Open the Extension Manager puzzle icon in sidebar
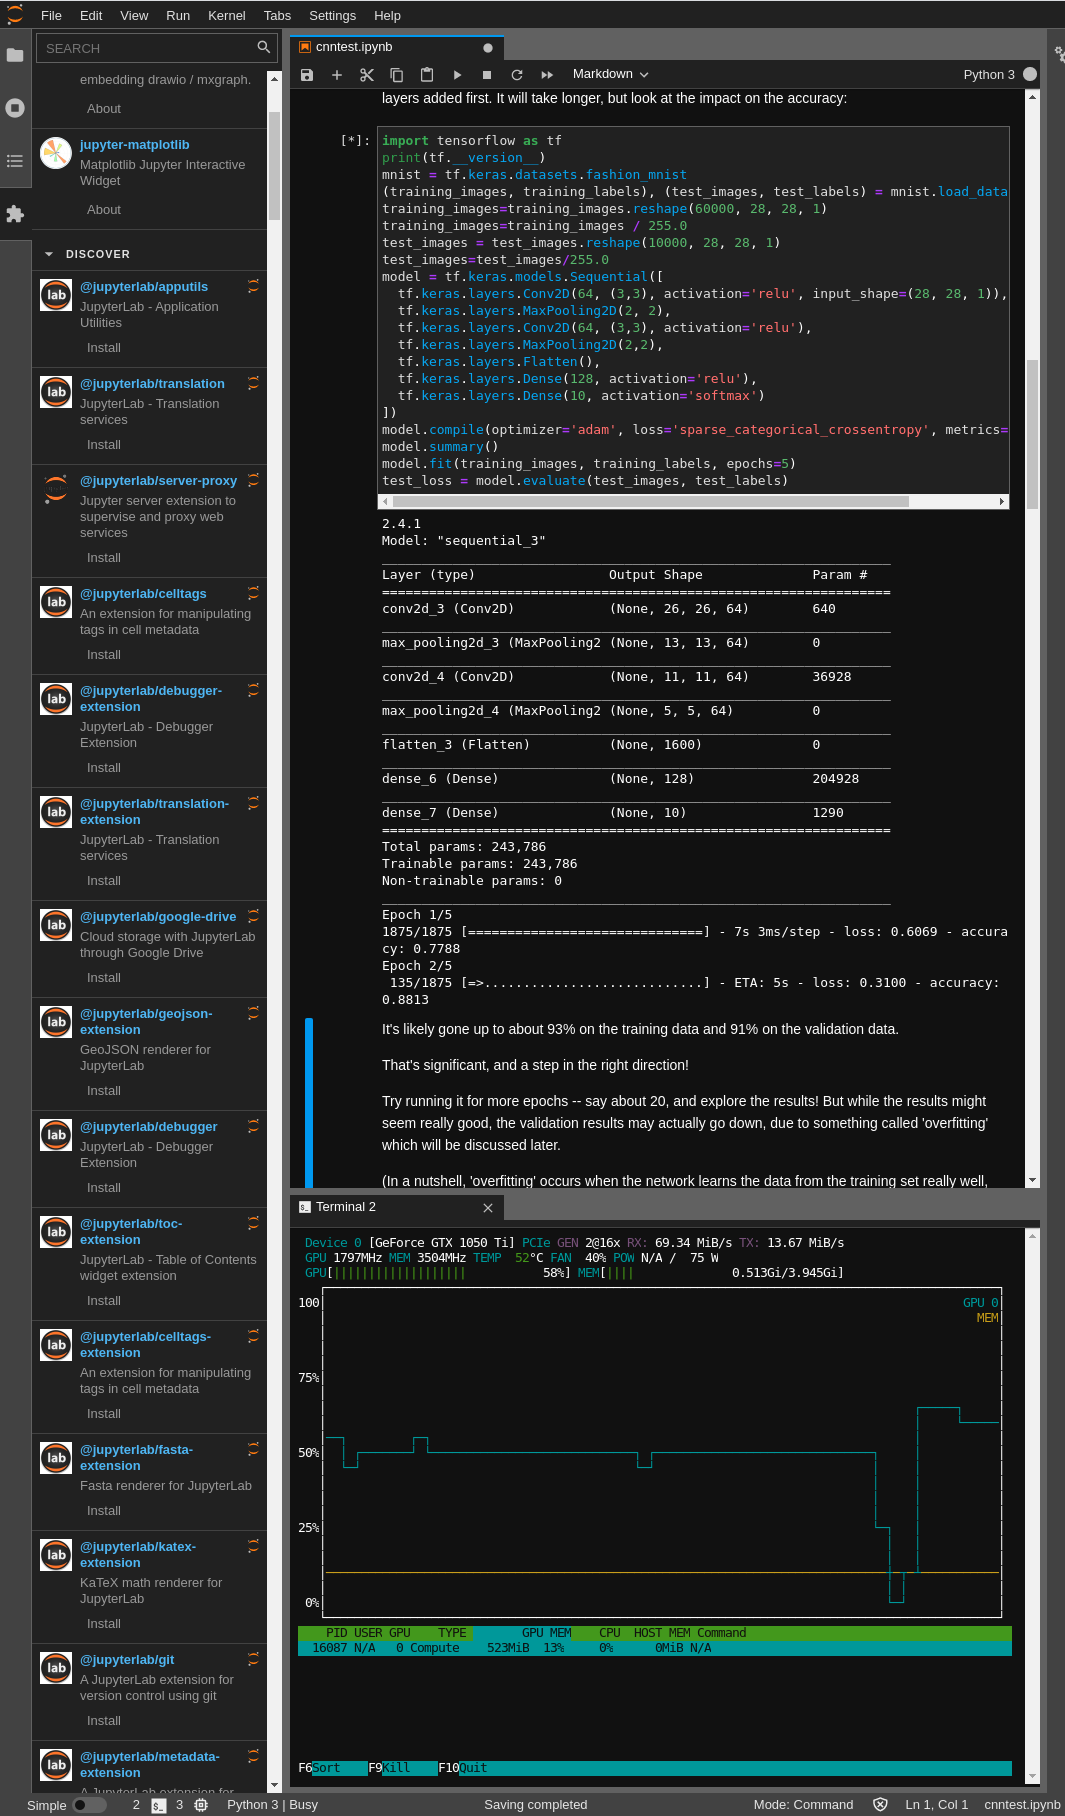The width and height of the screenshot is (1065, 1816). pyautogui.click(x=15, y=214)
